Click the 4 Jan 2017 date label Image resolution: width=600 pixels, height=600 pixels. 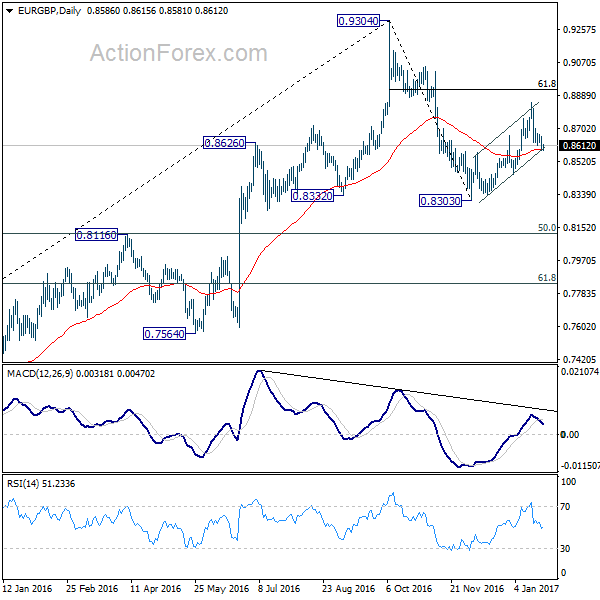tap(536, 588)
